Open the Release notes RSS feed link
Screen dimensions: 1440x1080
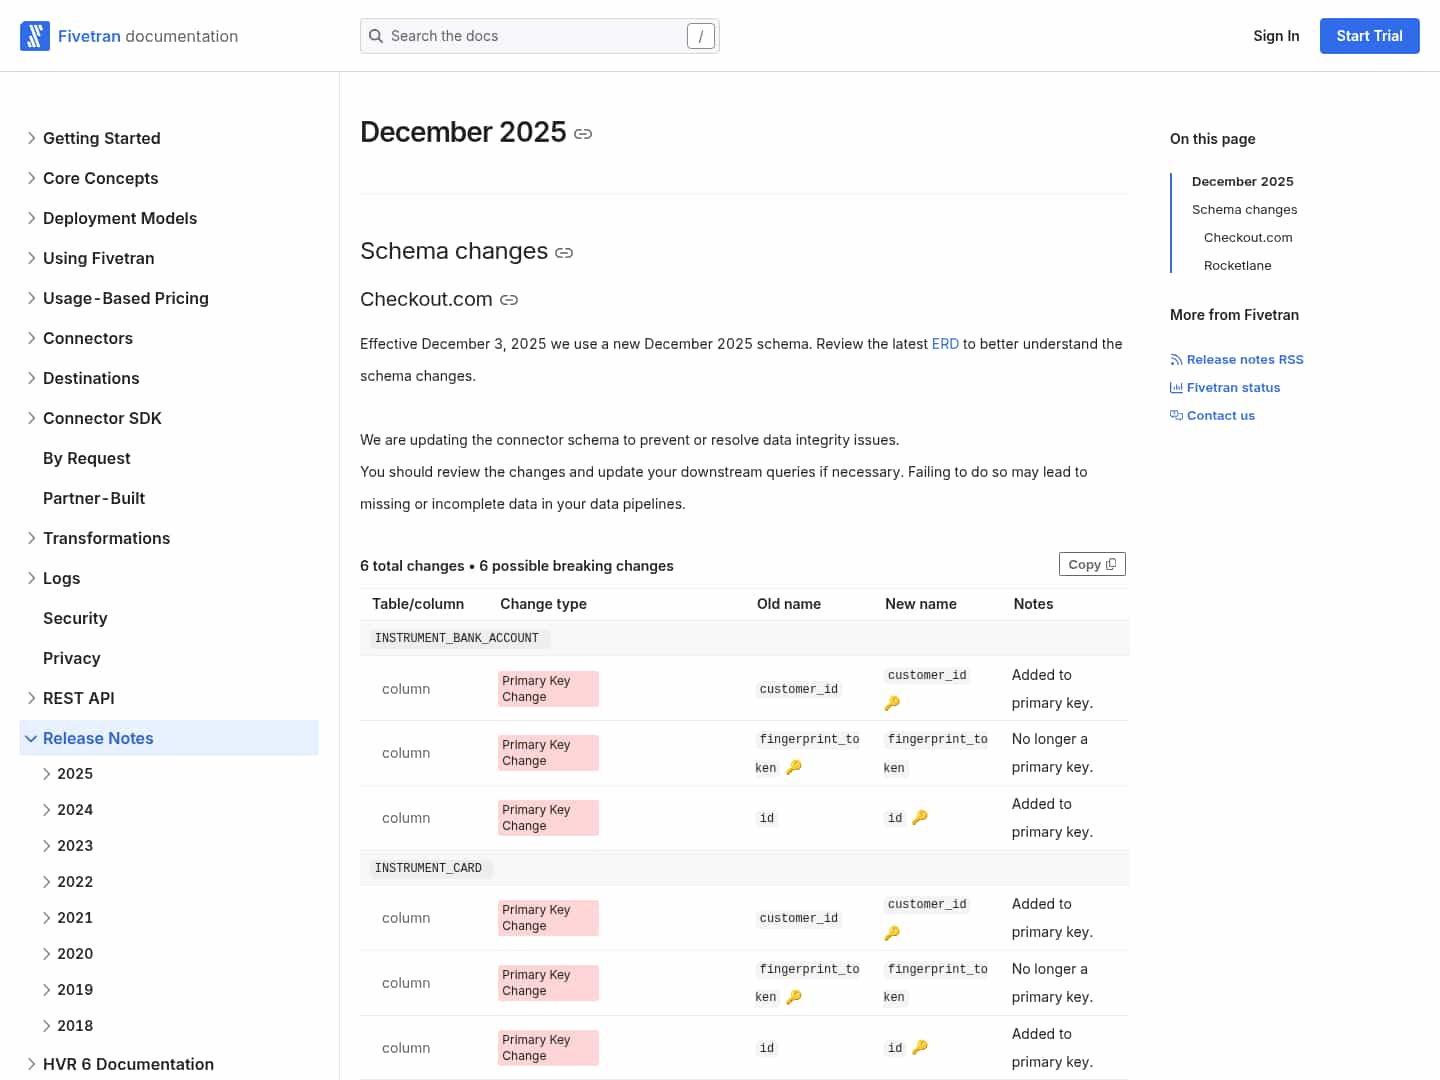[1244, 360]
